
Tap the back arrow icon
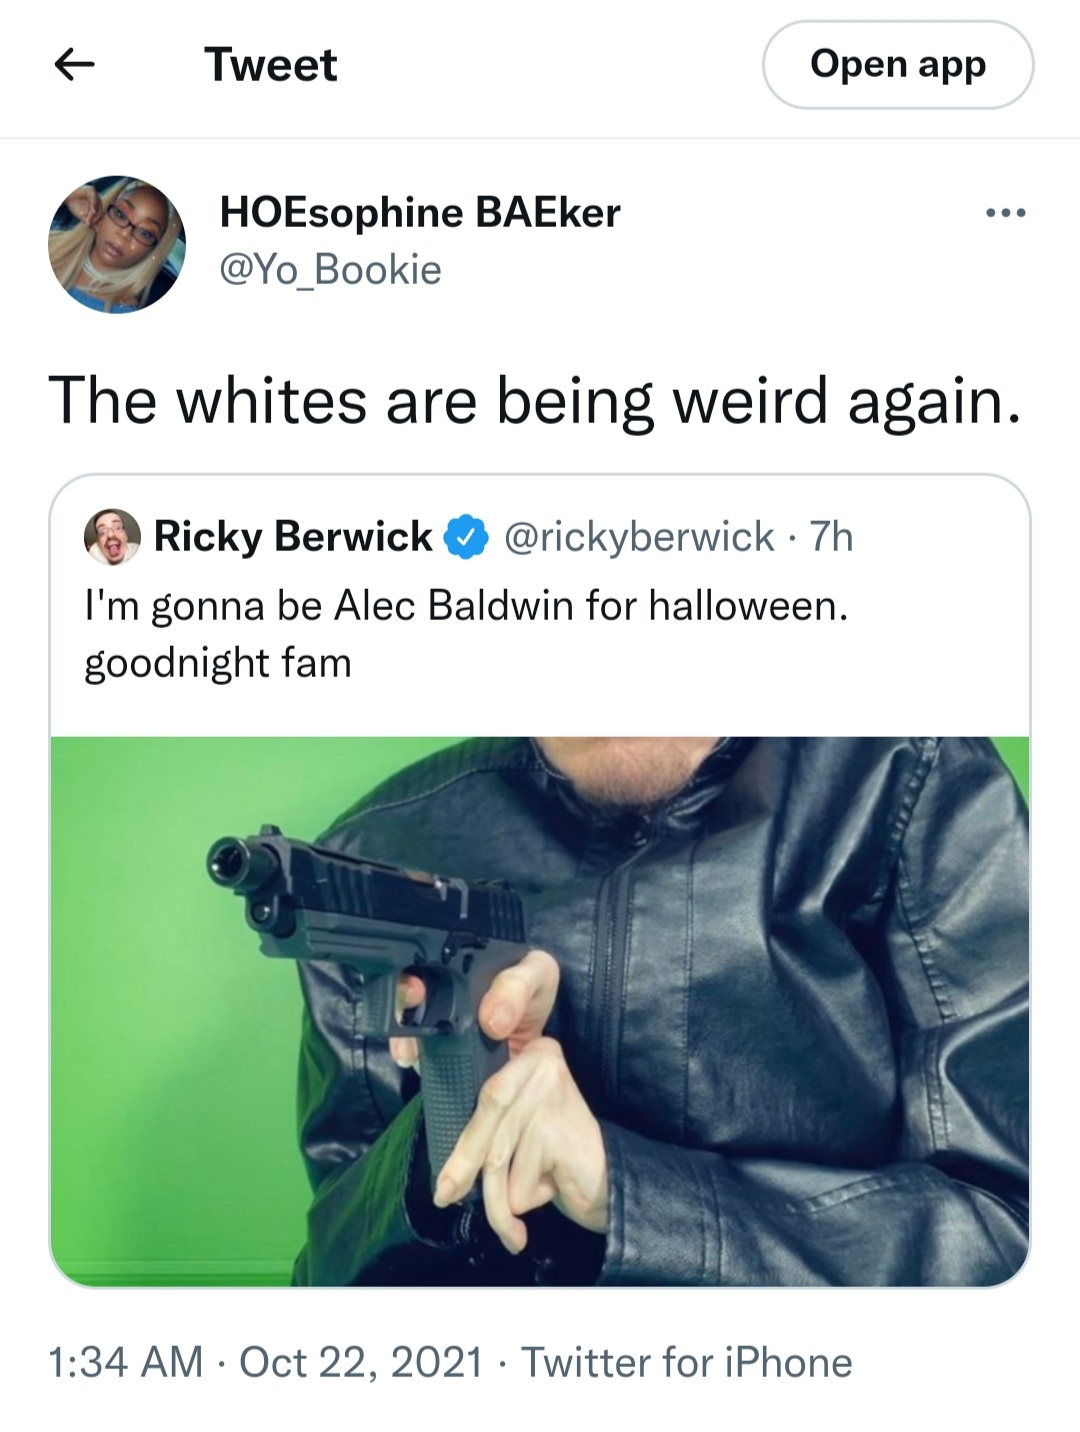tap(74, 65)
